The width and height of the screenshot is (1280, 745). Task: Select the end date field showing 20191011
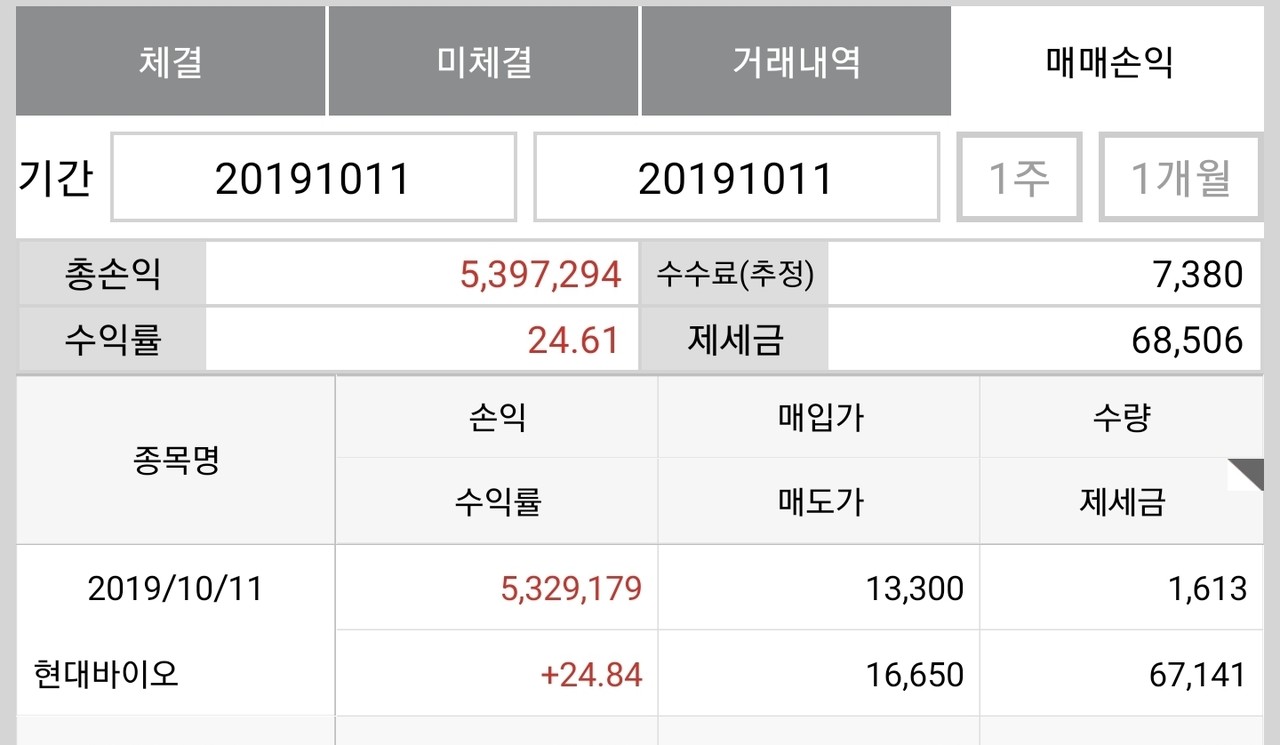(737, 177)
